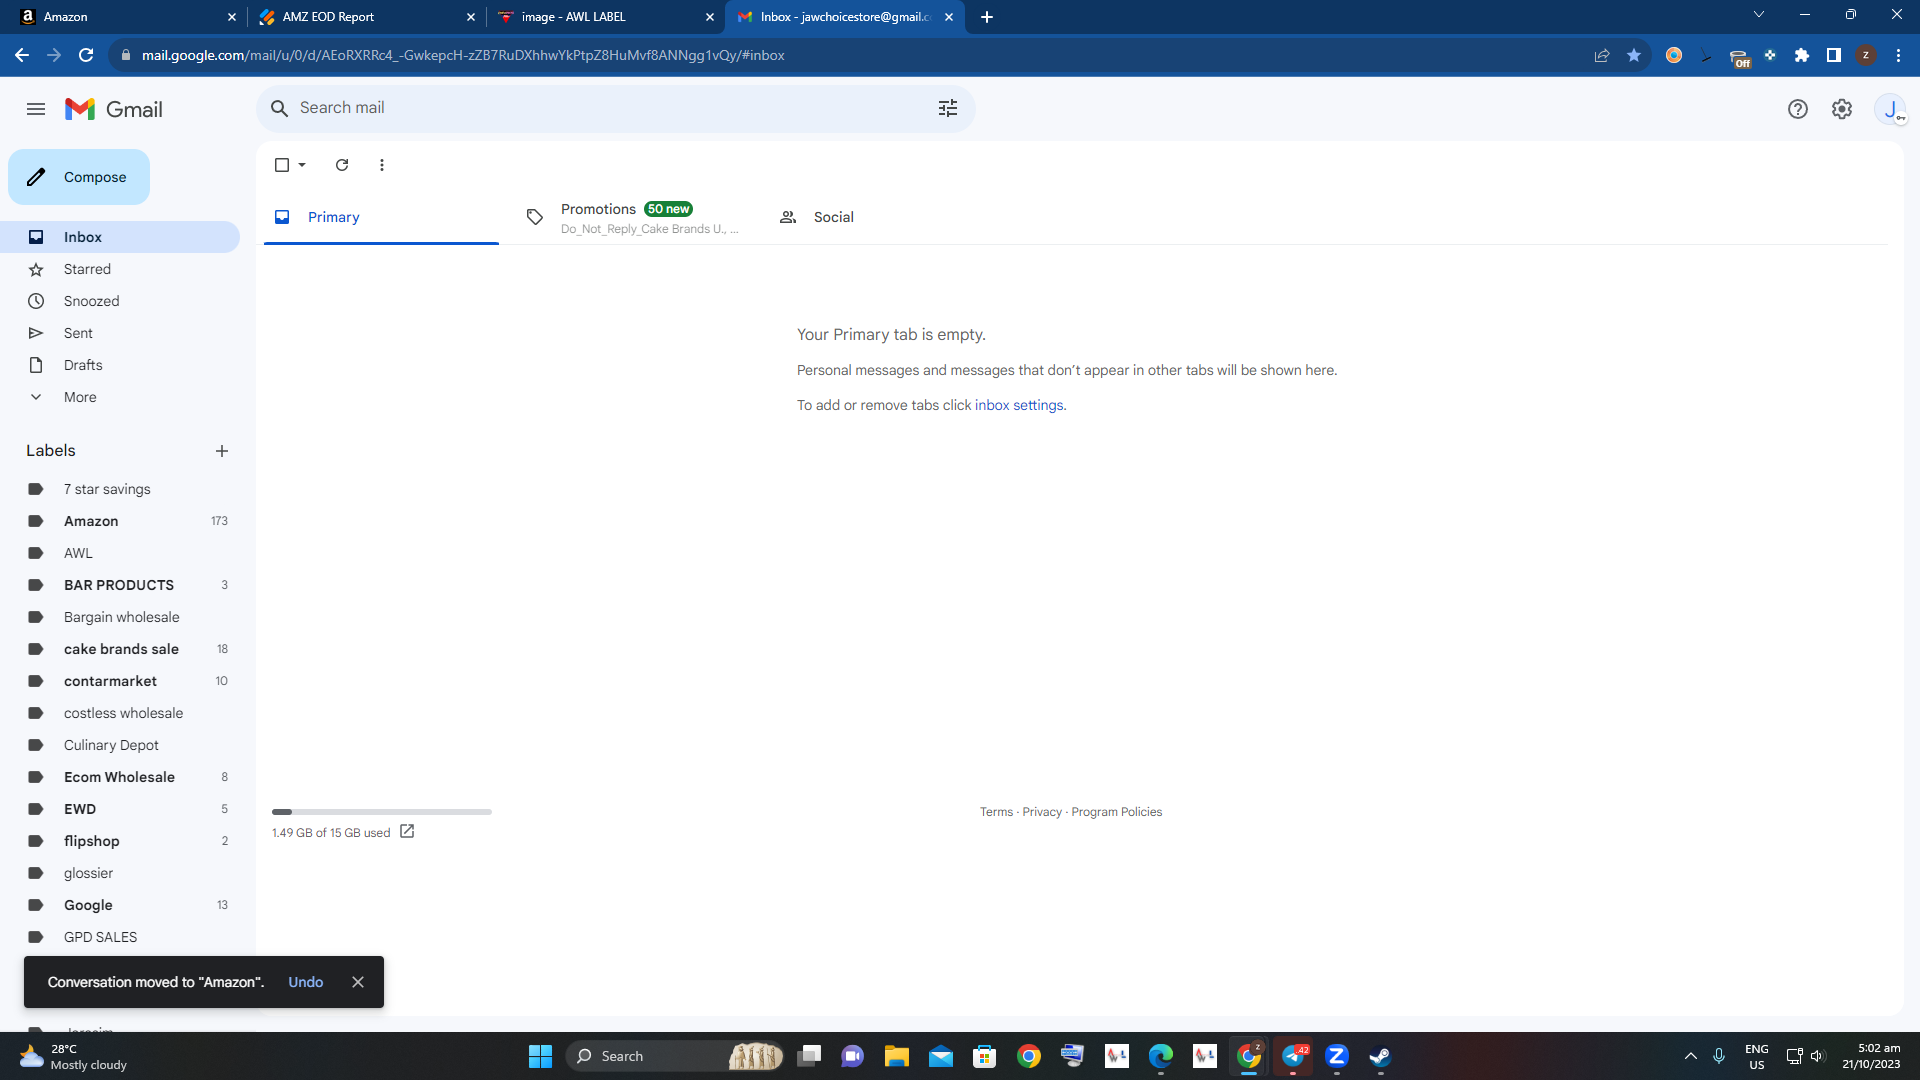Open the Chrome three-dot menu
Screen dimensions: 1920x1080
click(1898, 55)
